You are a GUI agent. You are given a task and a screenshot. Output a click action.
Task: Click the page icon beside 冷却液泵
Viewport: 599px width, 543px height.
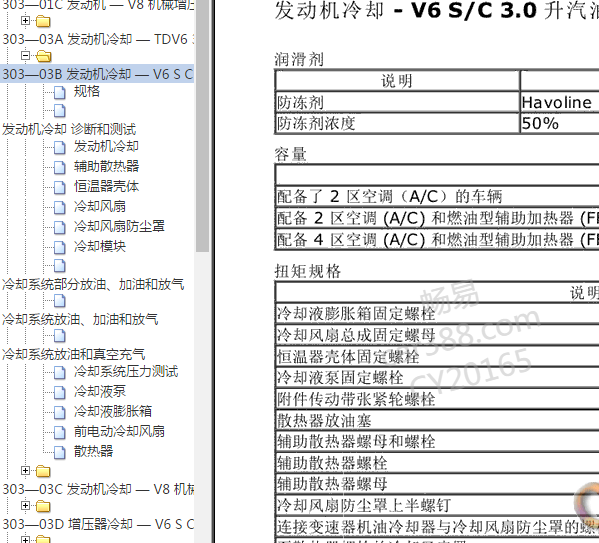tap(60, 392)
